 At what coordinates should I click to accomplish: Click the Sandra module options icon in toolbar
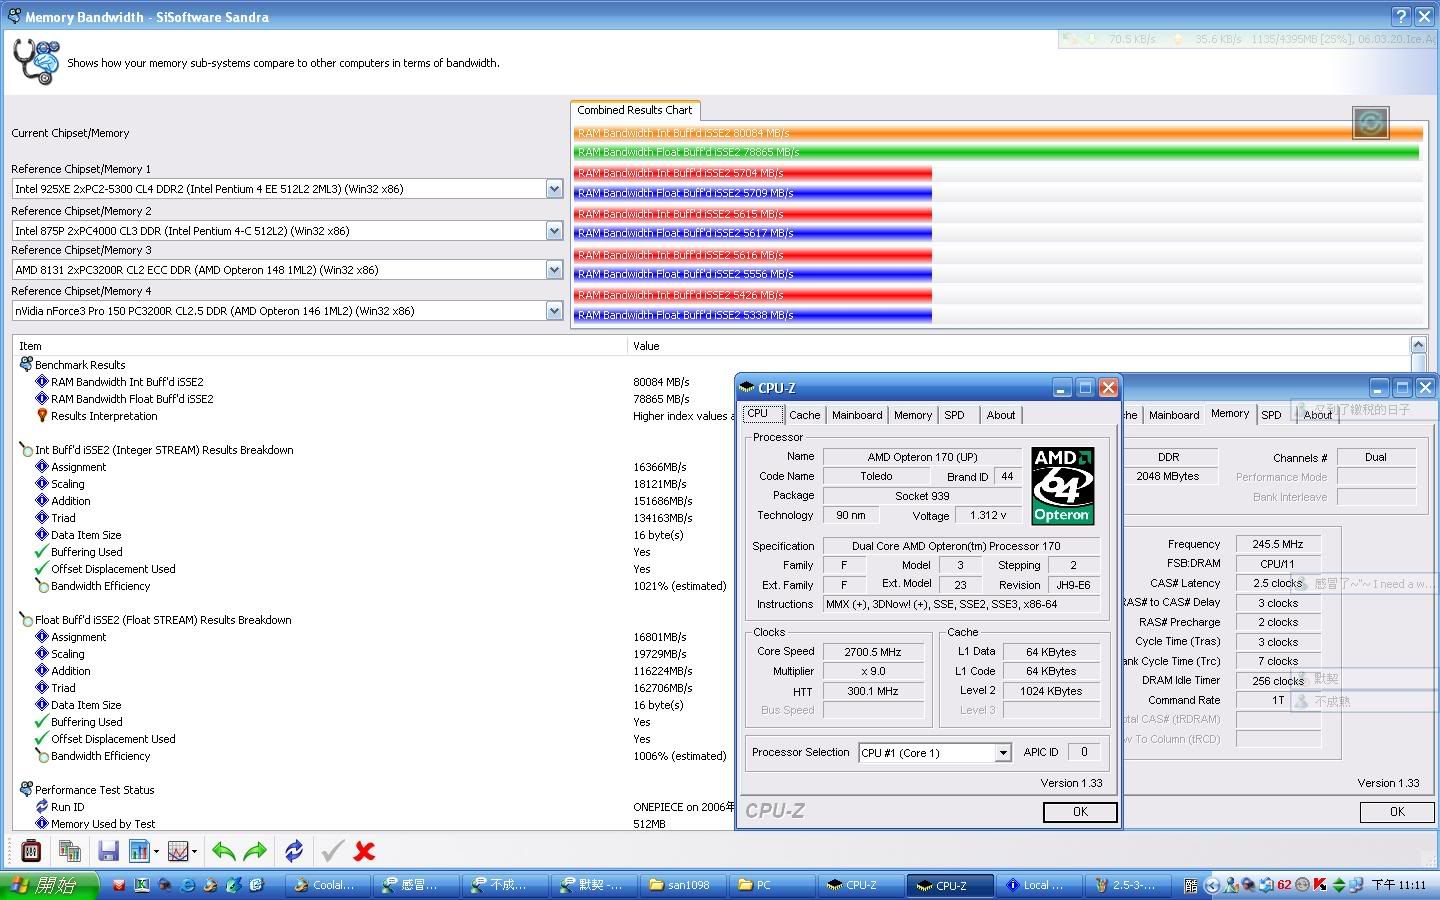coord(31,851)
